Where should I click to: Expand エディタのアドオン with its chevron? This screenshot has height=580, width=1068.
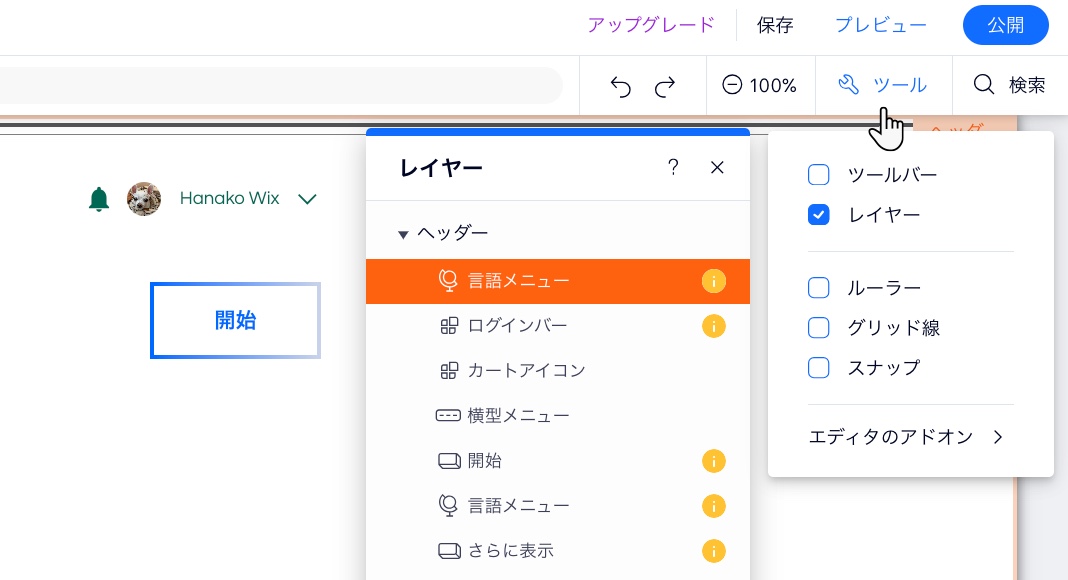pos(997,437)
